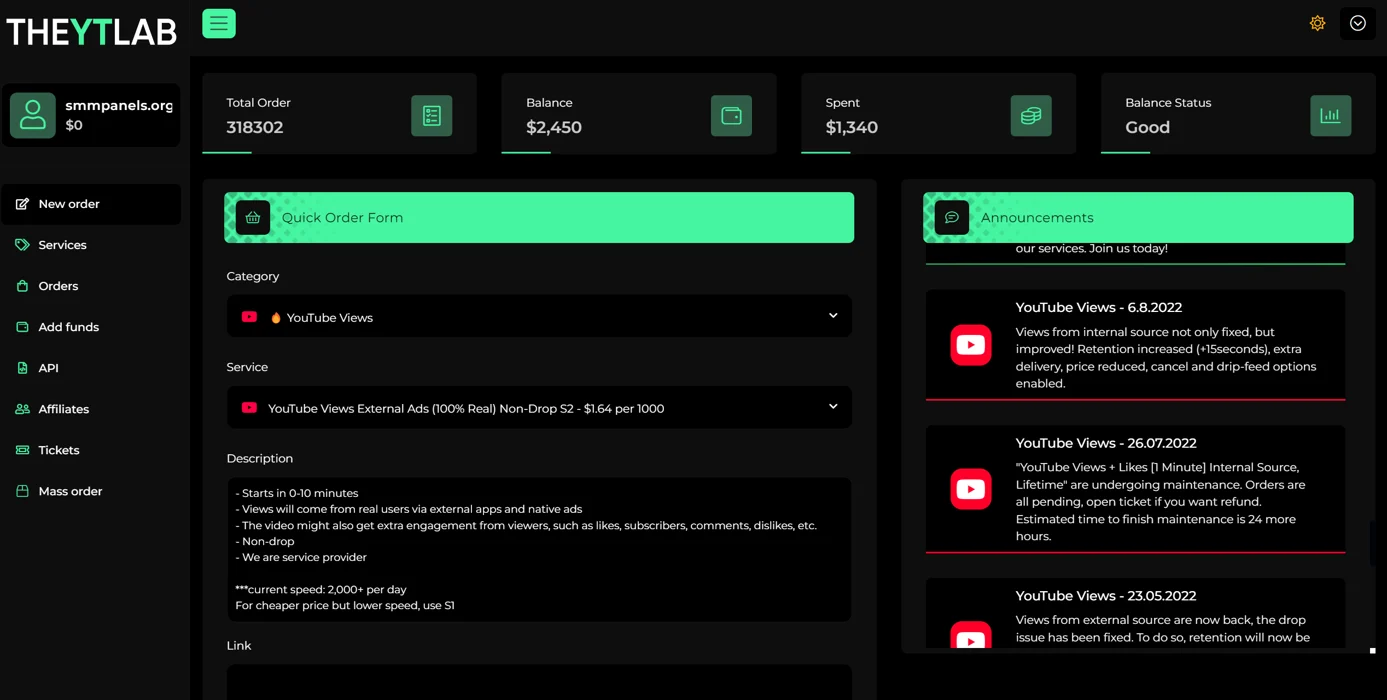Screen dimensions: 1387x700
Task: Click the Mass order bag icon
Action: 22,491
